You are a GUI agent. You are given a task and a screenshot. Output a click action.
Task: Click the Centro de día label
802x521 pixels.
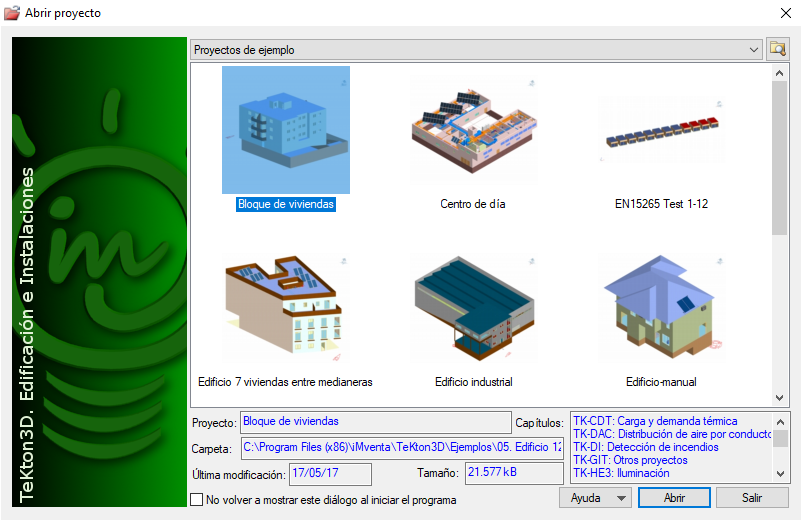(x=473, y=204)
